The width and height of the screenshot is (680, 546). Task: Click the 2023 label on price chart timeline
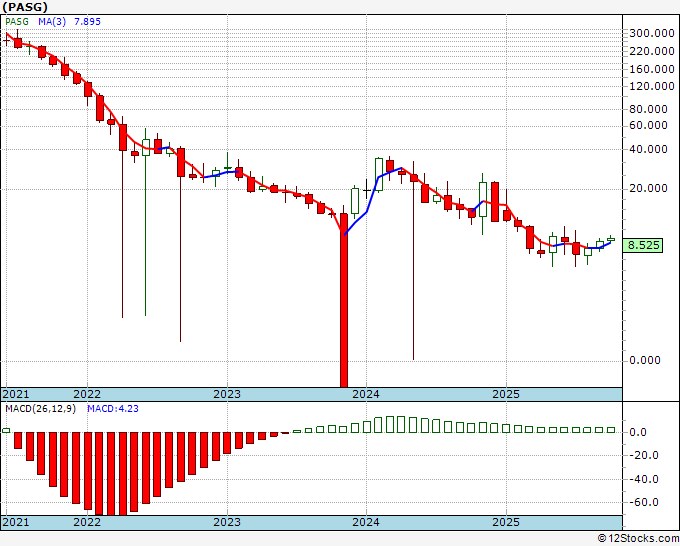[227, 394]
